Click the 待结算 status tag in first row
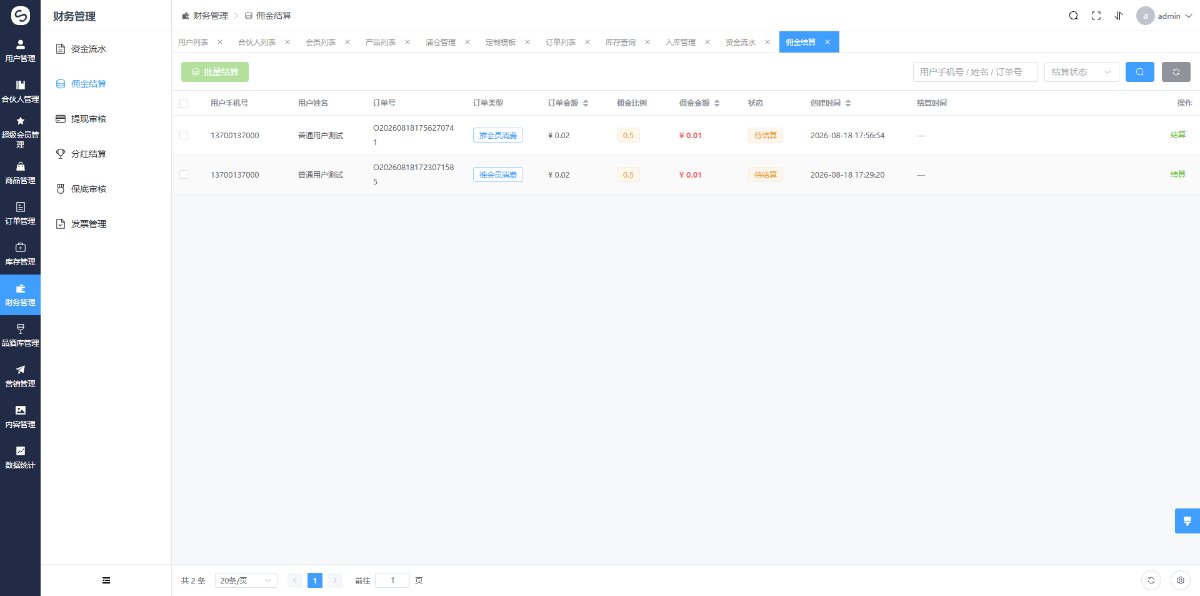The width and height of the screenshot is (1200, 596). coord(765,135)
